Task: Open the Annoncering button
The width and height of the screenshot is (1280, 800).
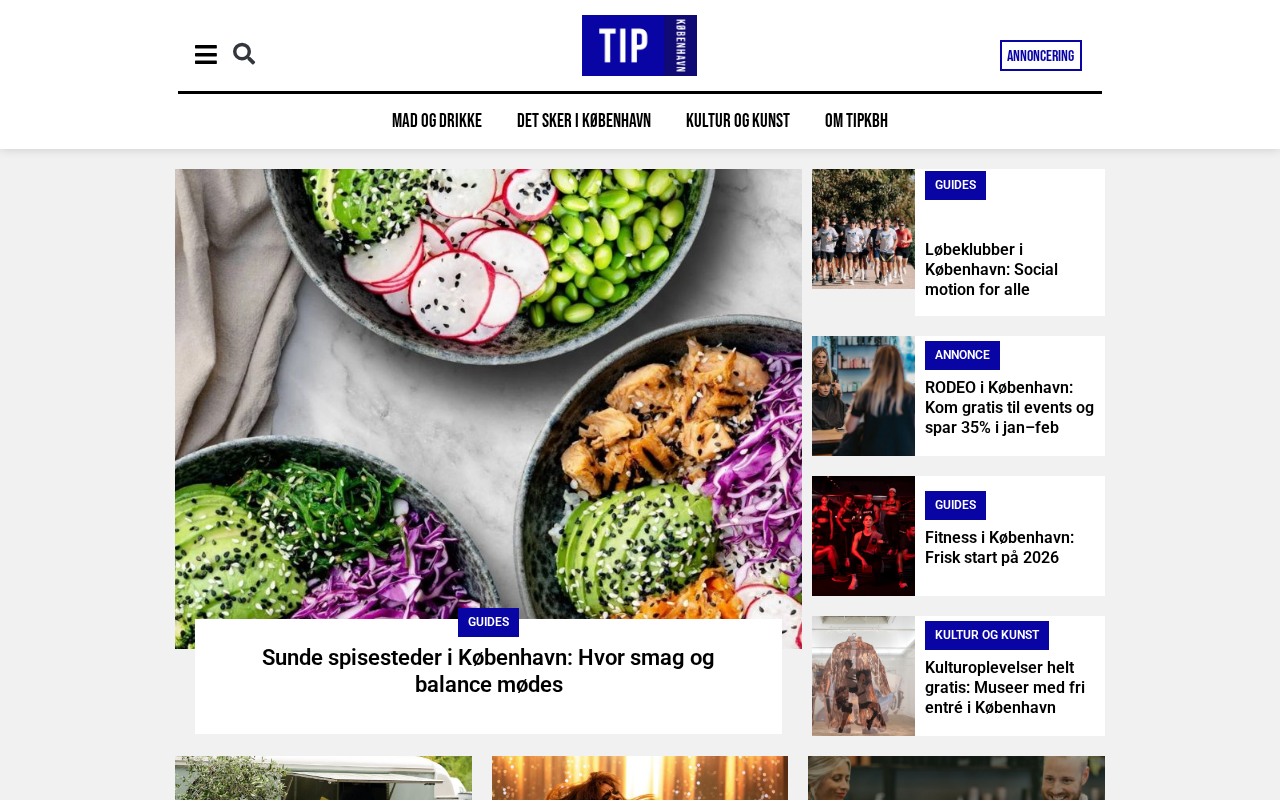Action: click(1041, 56)
